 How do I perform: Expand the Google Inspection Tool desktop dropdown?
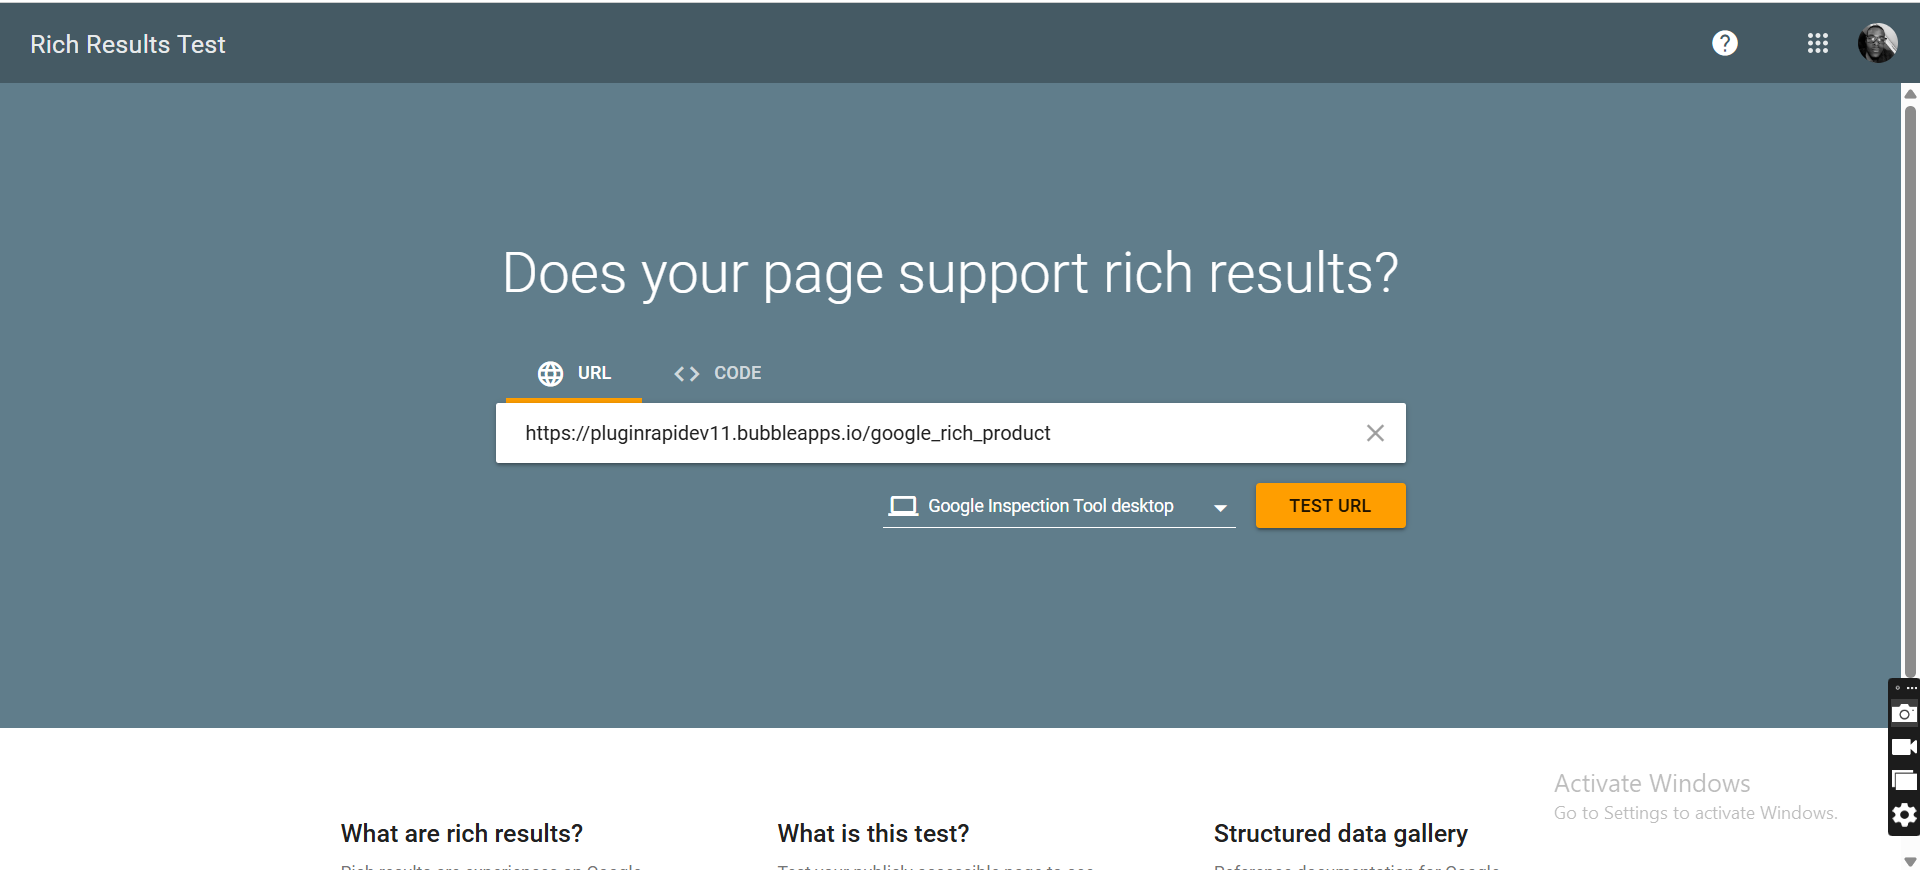(x=1050, y=506)
